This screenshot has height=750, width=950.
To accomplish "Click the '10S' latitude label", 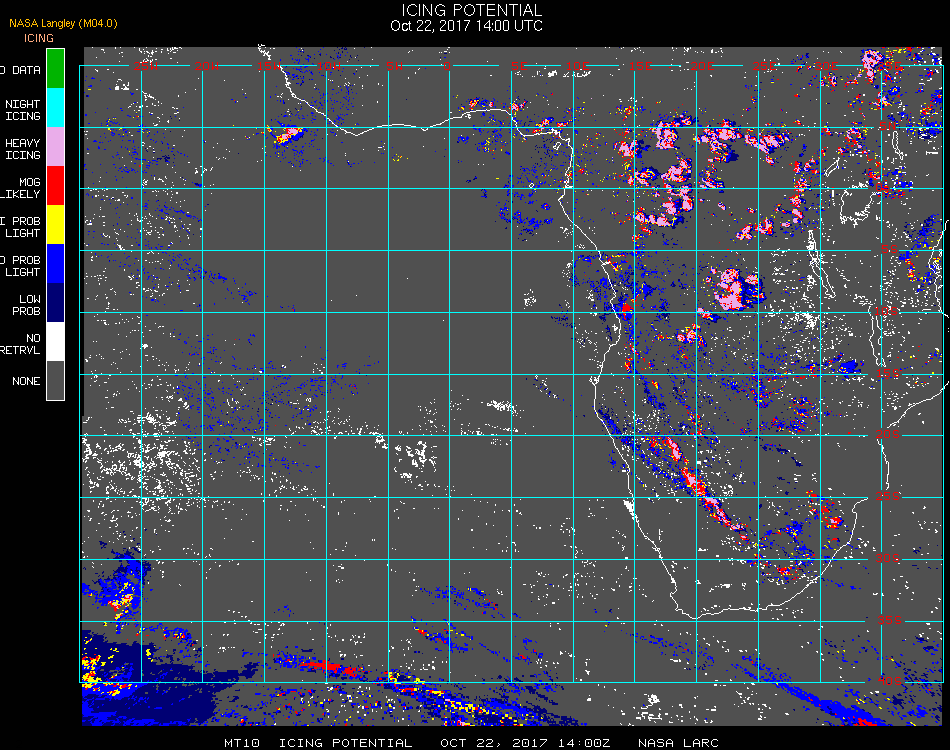I will point(887,311).
